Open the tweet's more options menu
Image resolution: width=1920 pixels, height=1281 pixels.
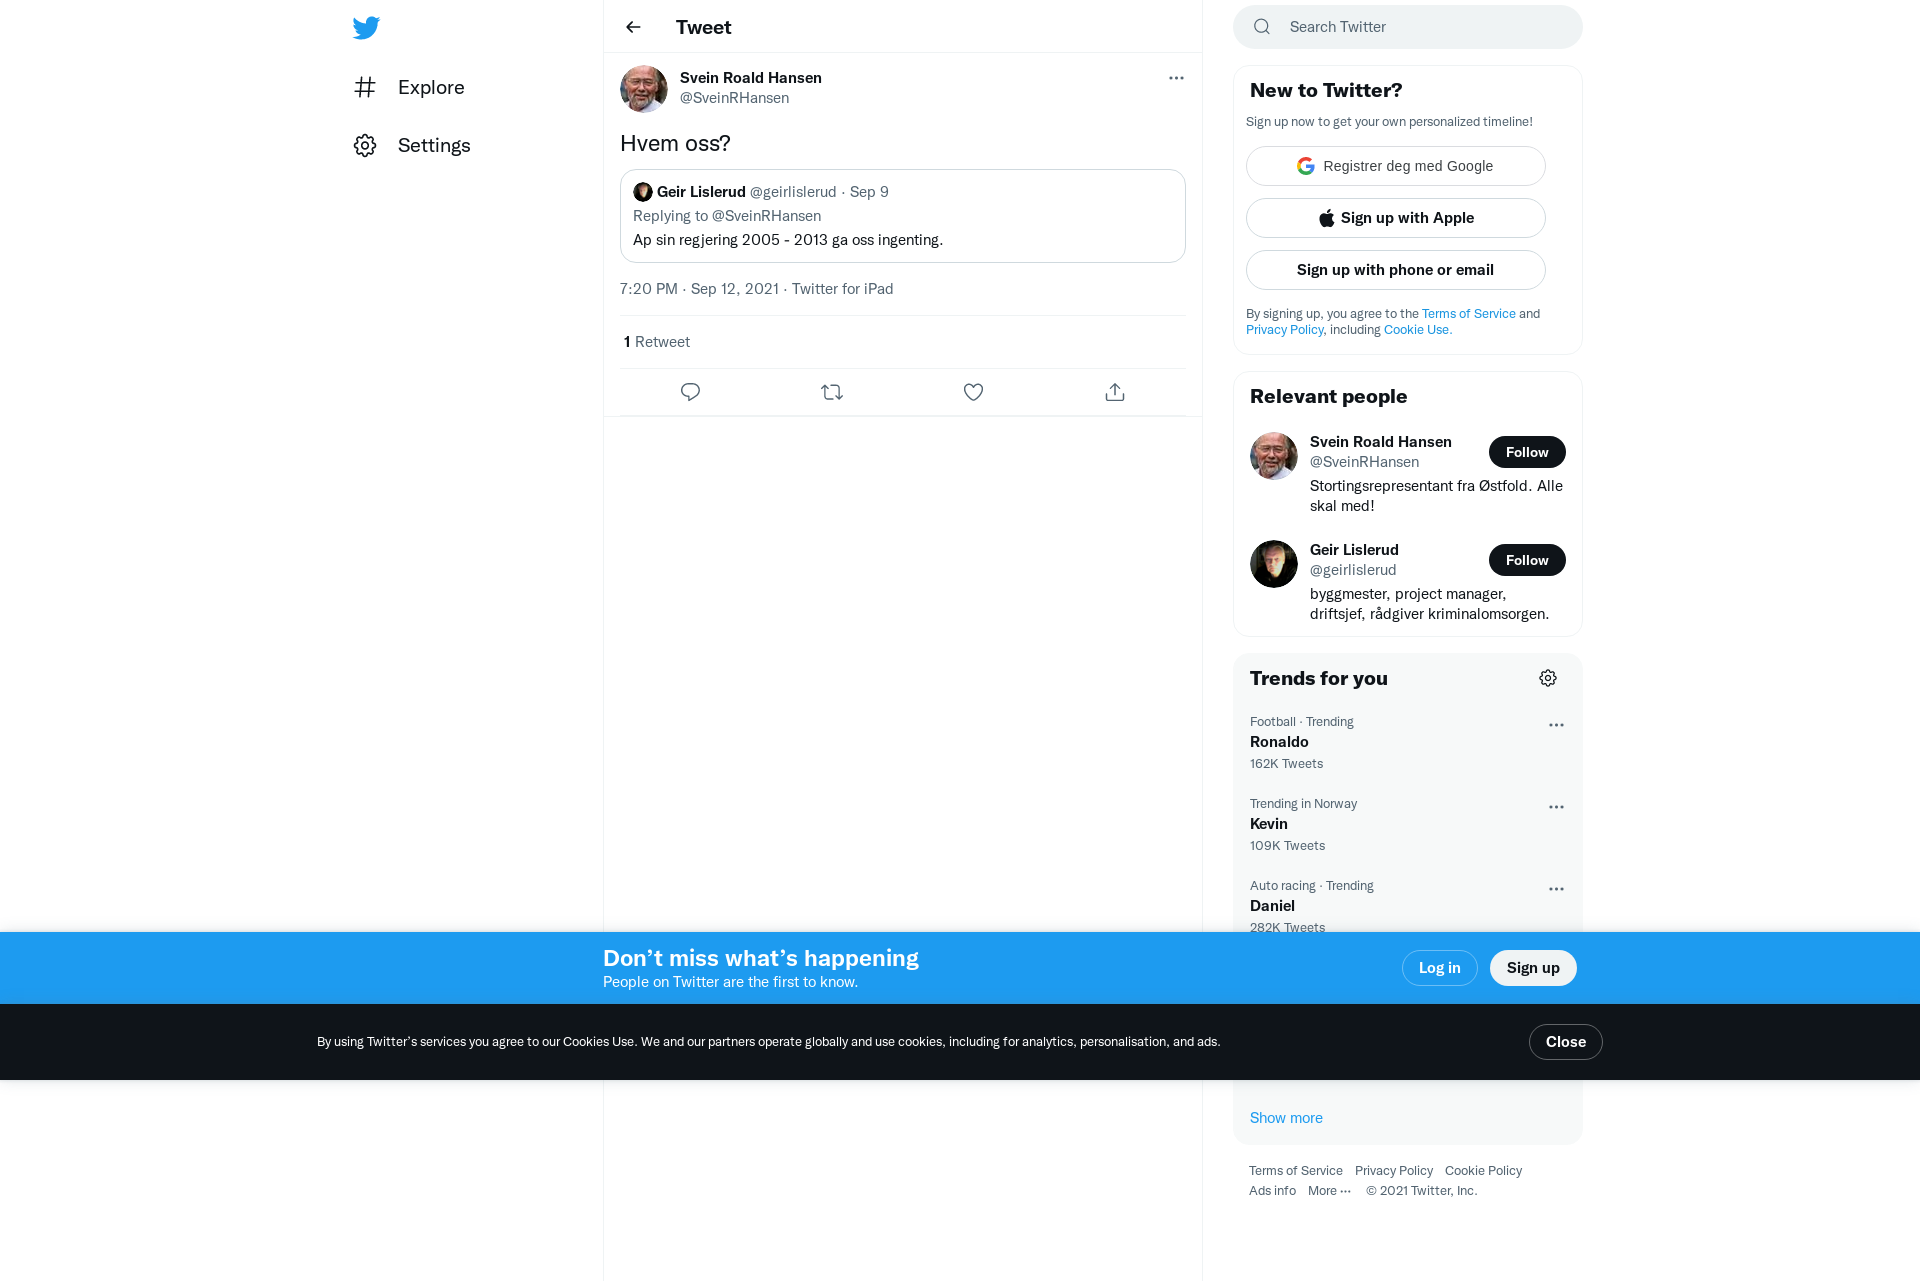point(1176,78)
